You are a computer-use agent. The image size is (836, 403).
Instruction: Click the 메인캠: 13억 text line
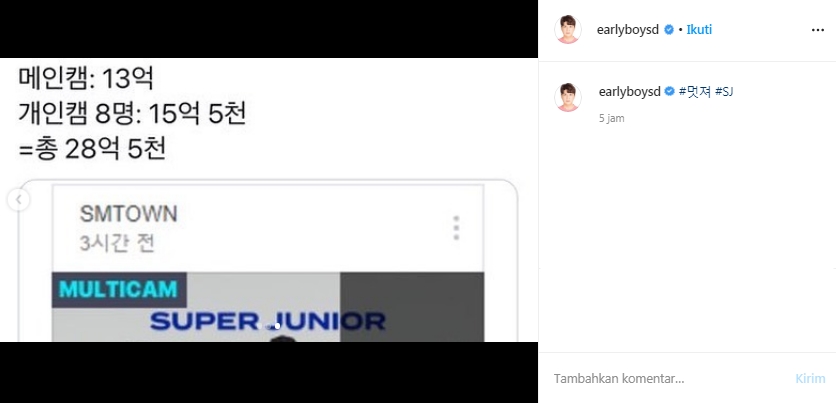tap(86, 78)
